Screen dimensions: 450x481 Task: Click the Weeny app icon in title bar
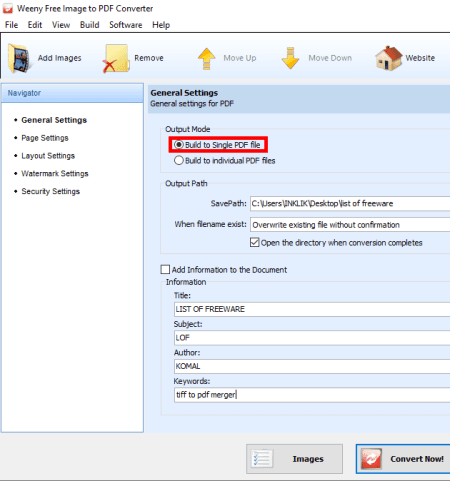point(7,9)
